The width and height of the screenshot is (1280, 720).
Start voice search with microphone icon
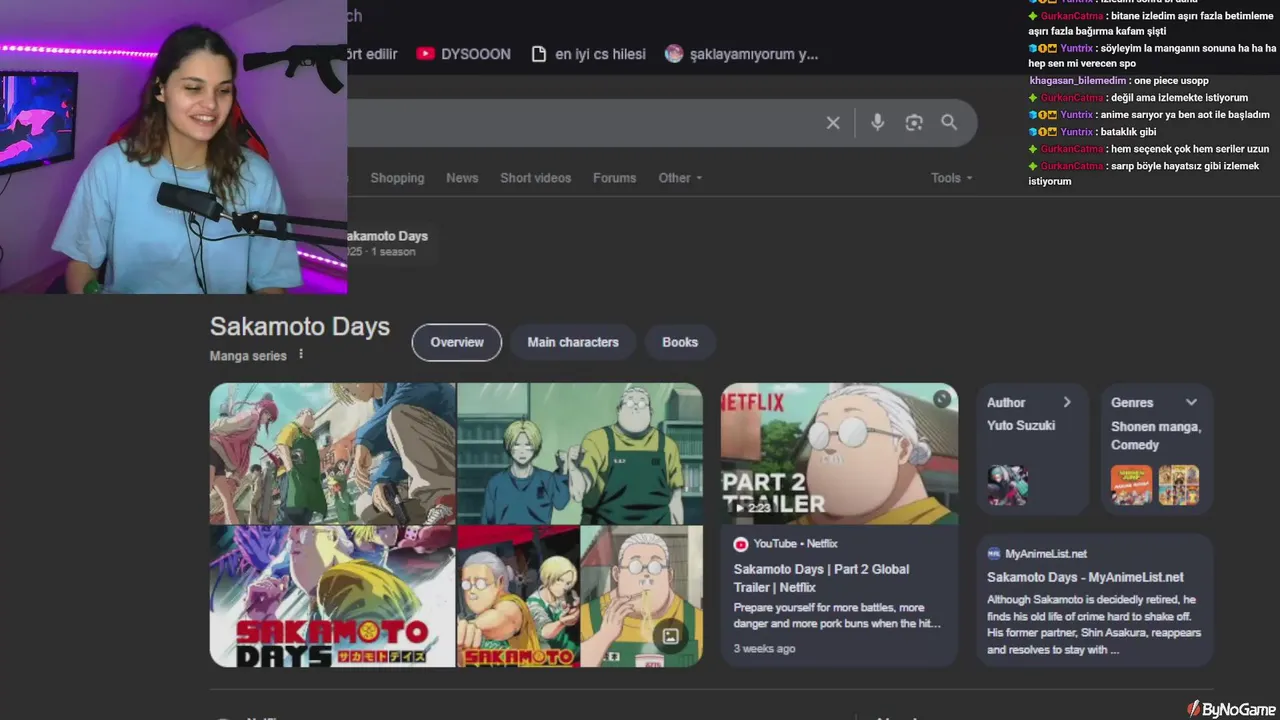tap(877, 122)
